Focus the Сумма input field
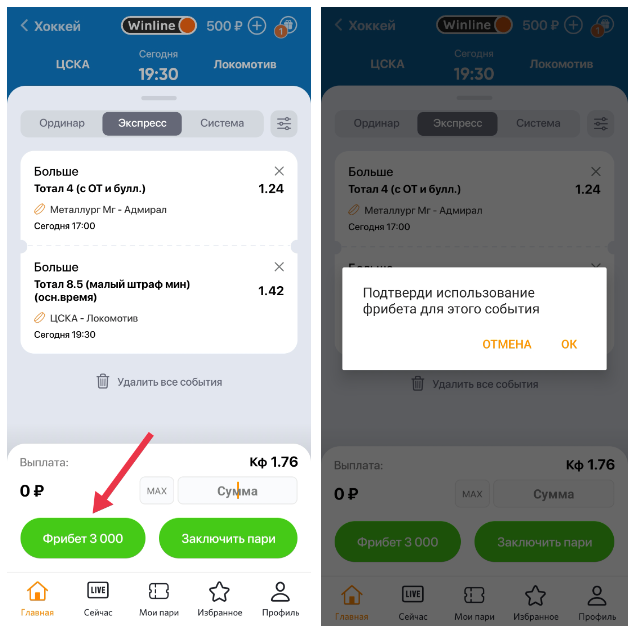 (237, 491)
